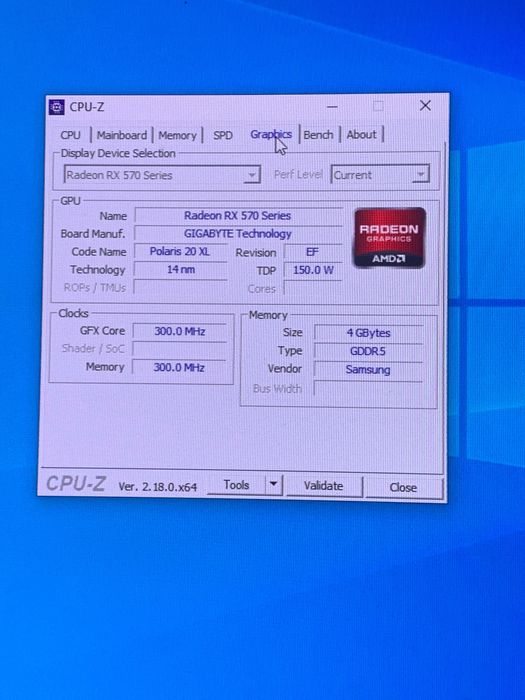Click the TDP value 150.0 W

(x=312, y=270)
